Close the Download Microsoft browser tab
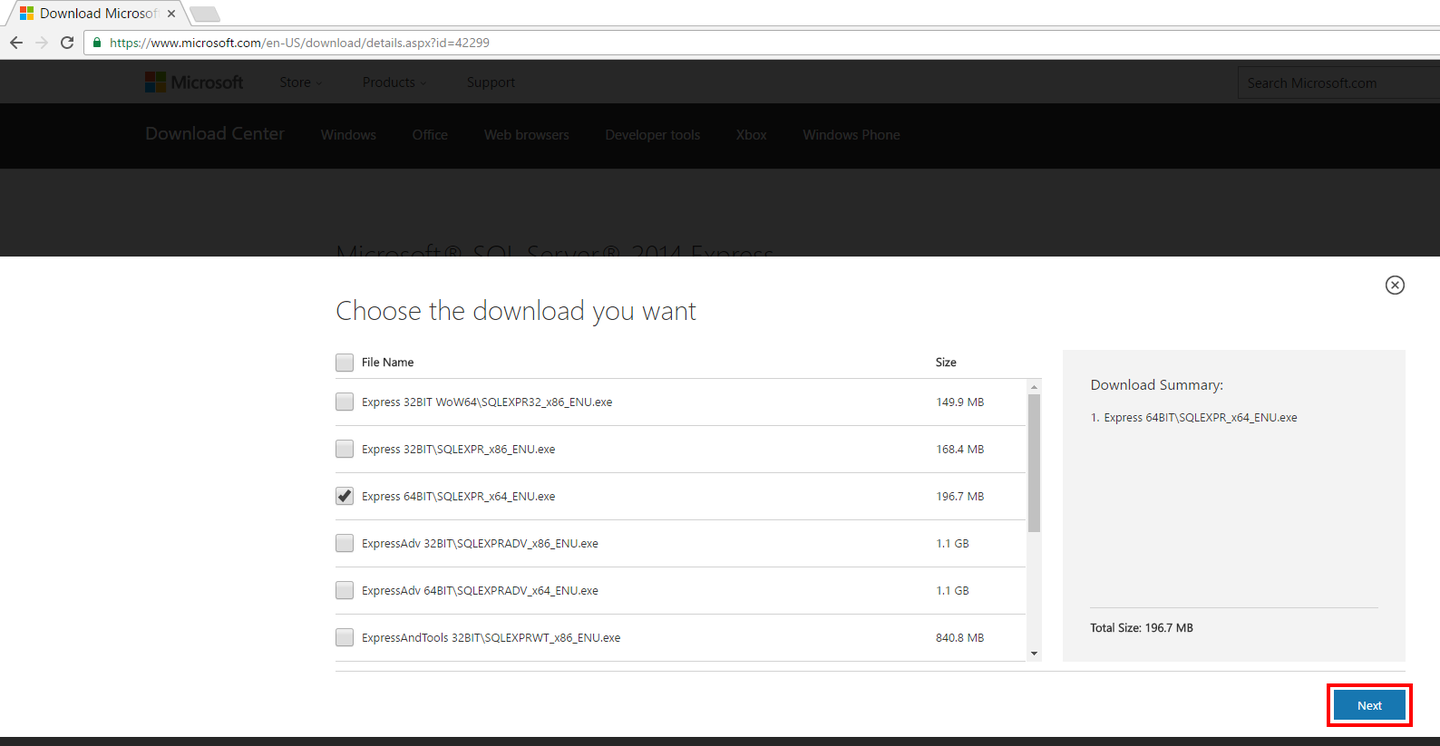1440x746 pixels. (171, 14)
